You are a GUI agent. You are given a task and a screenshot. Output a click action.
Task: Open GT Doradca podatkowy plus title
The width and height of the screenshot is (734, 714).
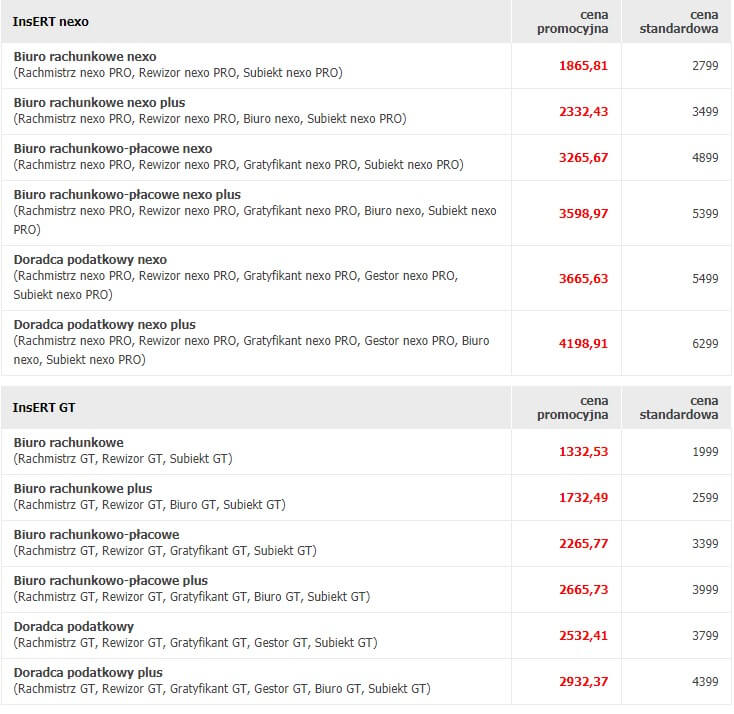[88, 672]
